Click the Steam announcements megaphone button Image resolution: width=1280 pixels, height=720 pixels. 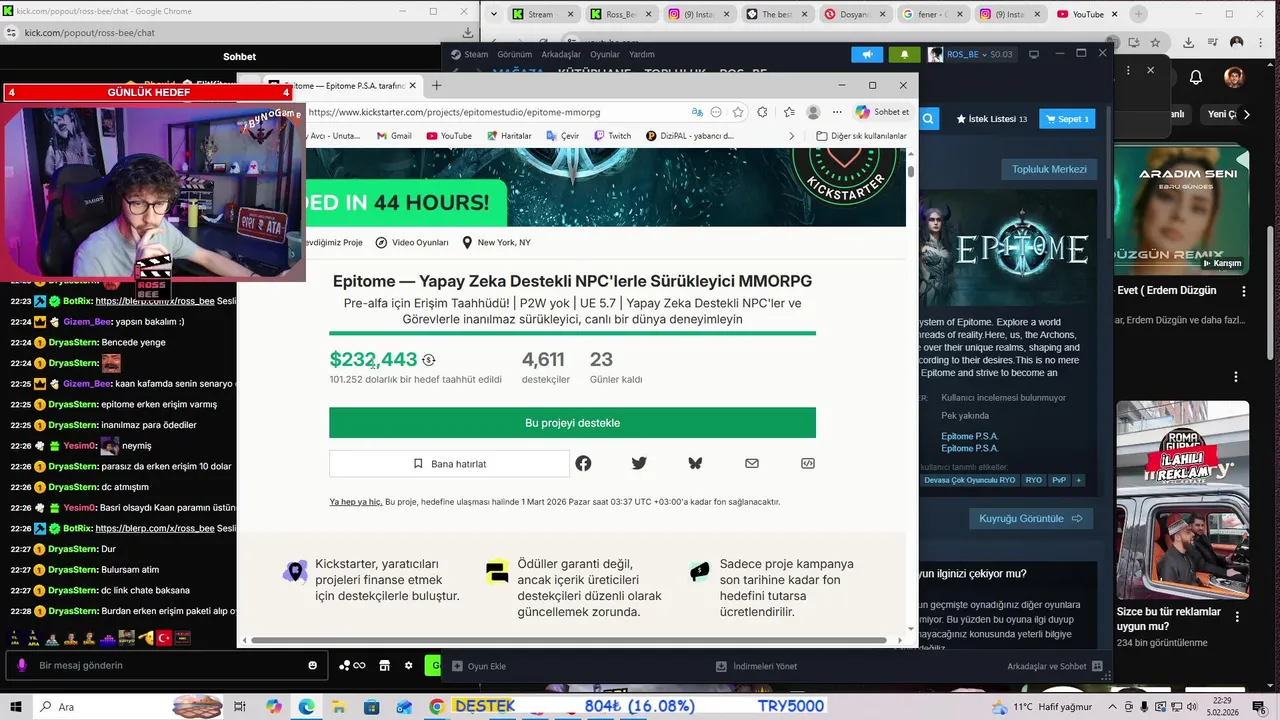pyautogui.click(x=867, y=54)
